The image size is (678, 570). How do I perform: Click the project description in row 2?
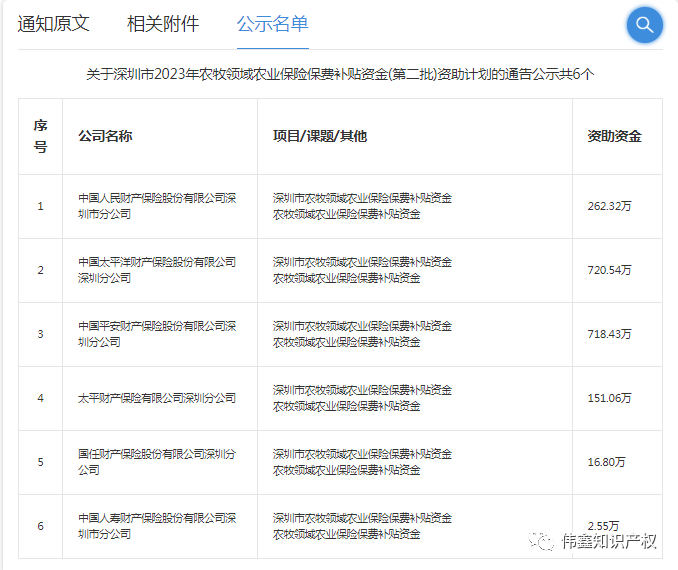pos(362,270)
